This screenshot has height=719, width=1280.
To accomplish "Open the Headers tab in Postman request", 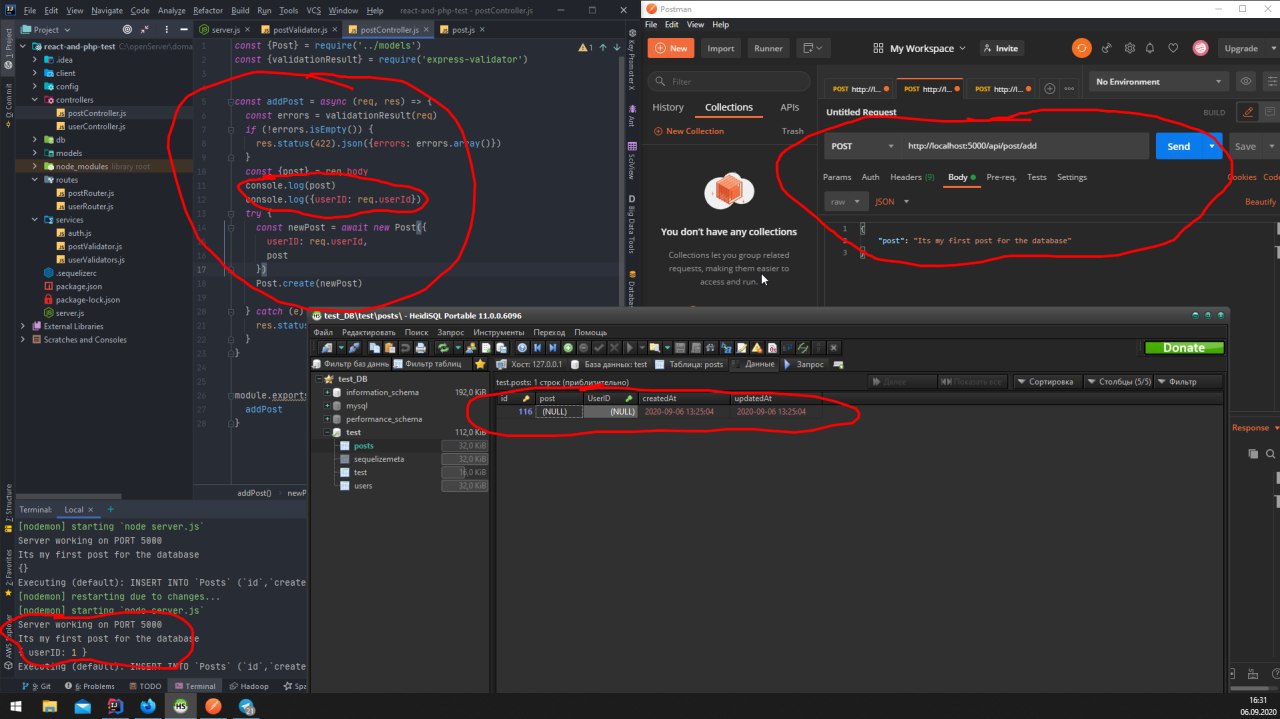I will pos(912,177).
